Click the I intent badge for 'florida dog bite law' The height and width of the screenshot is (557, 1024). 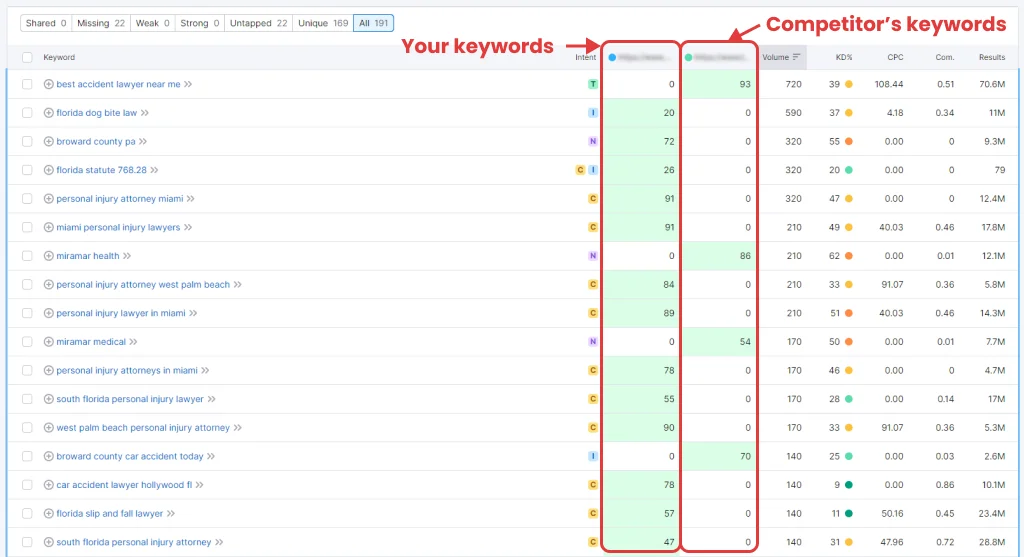[592, 113]
